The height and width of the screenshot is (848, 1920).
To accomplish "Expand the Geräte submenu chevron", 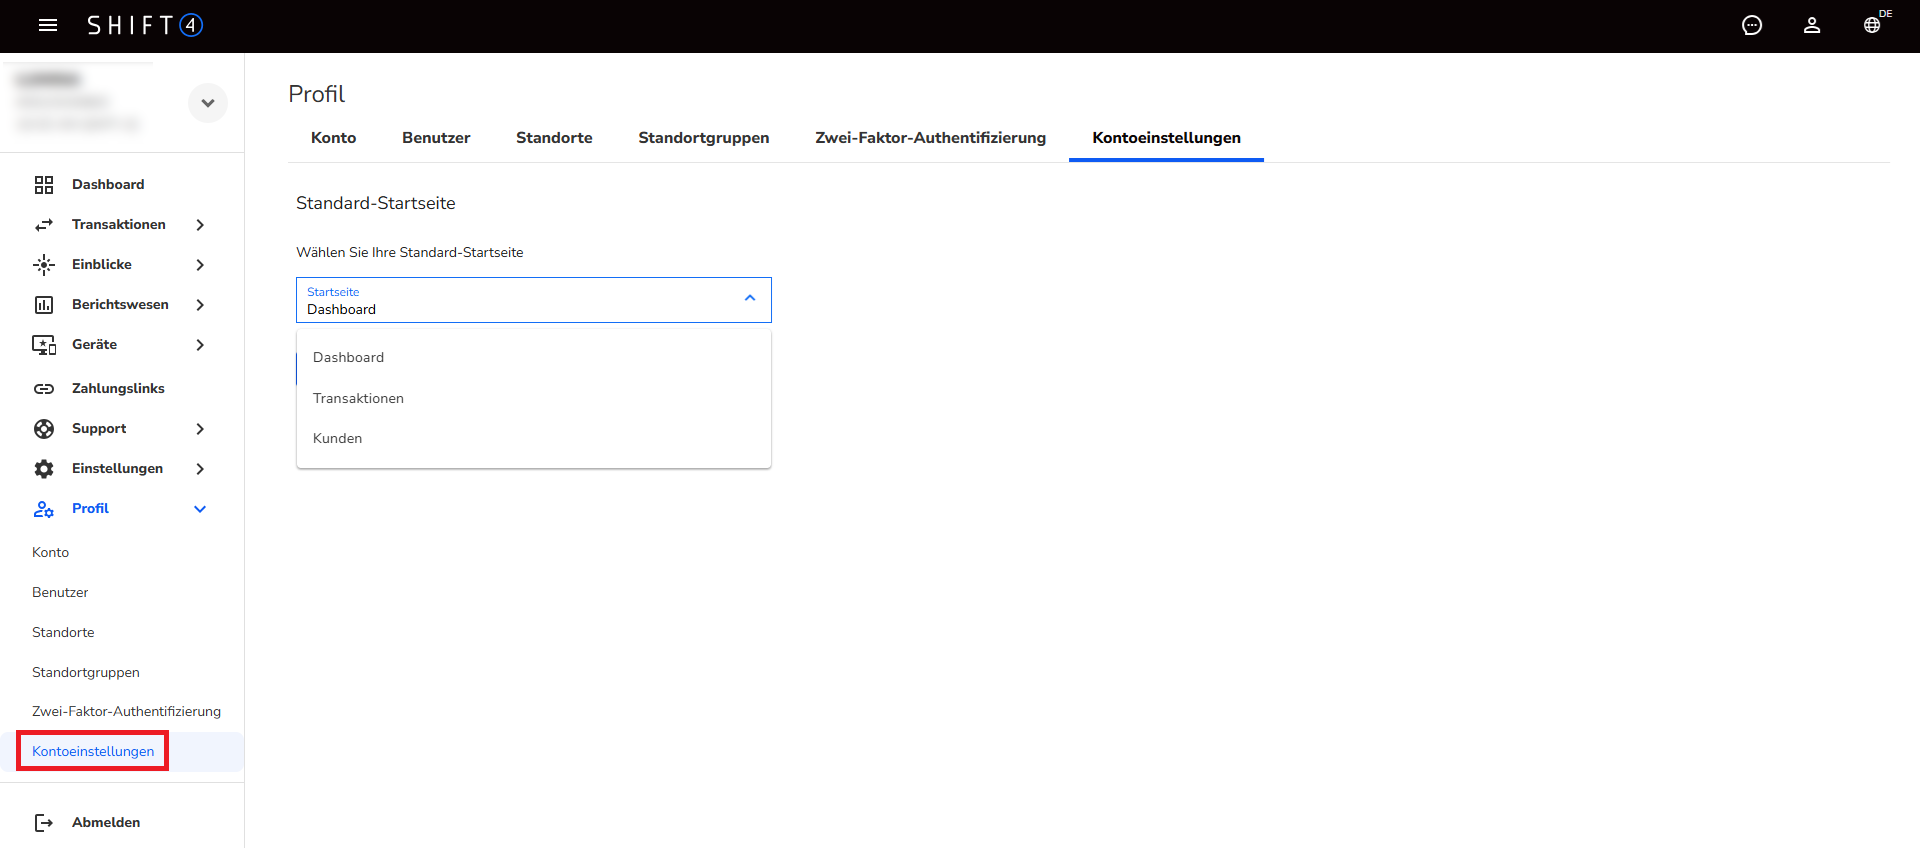I will (x=200, y=345).
